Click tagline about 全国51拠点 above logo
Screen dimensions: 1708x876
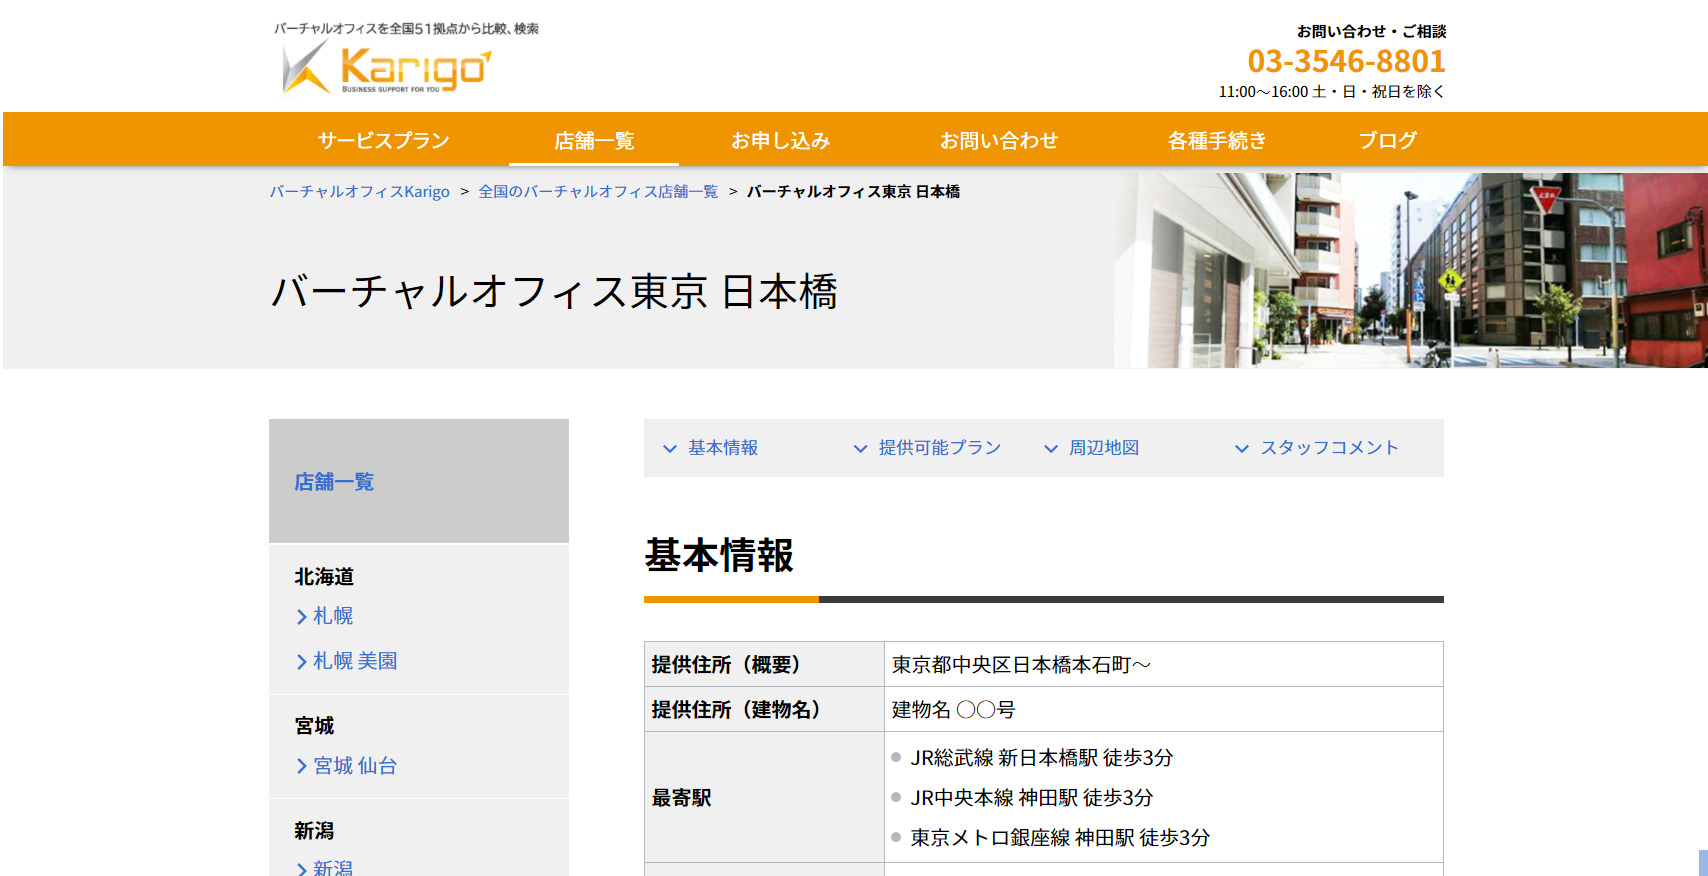407,28
